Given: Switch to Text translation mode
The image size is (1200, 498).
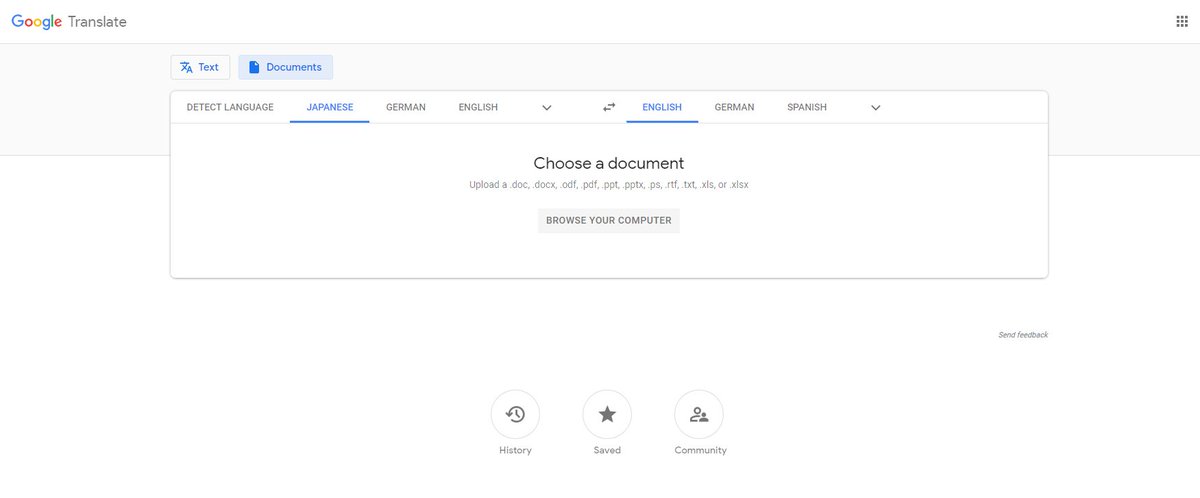Looking at the screenshot, I should pyautogui.click(x=200, y=67).
